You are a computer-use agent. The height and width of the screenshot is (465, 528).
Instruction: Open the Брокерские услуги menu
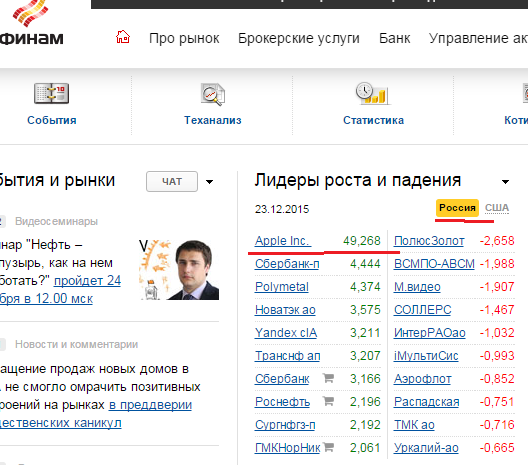click(299, 38)
